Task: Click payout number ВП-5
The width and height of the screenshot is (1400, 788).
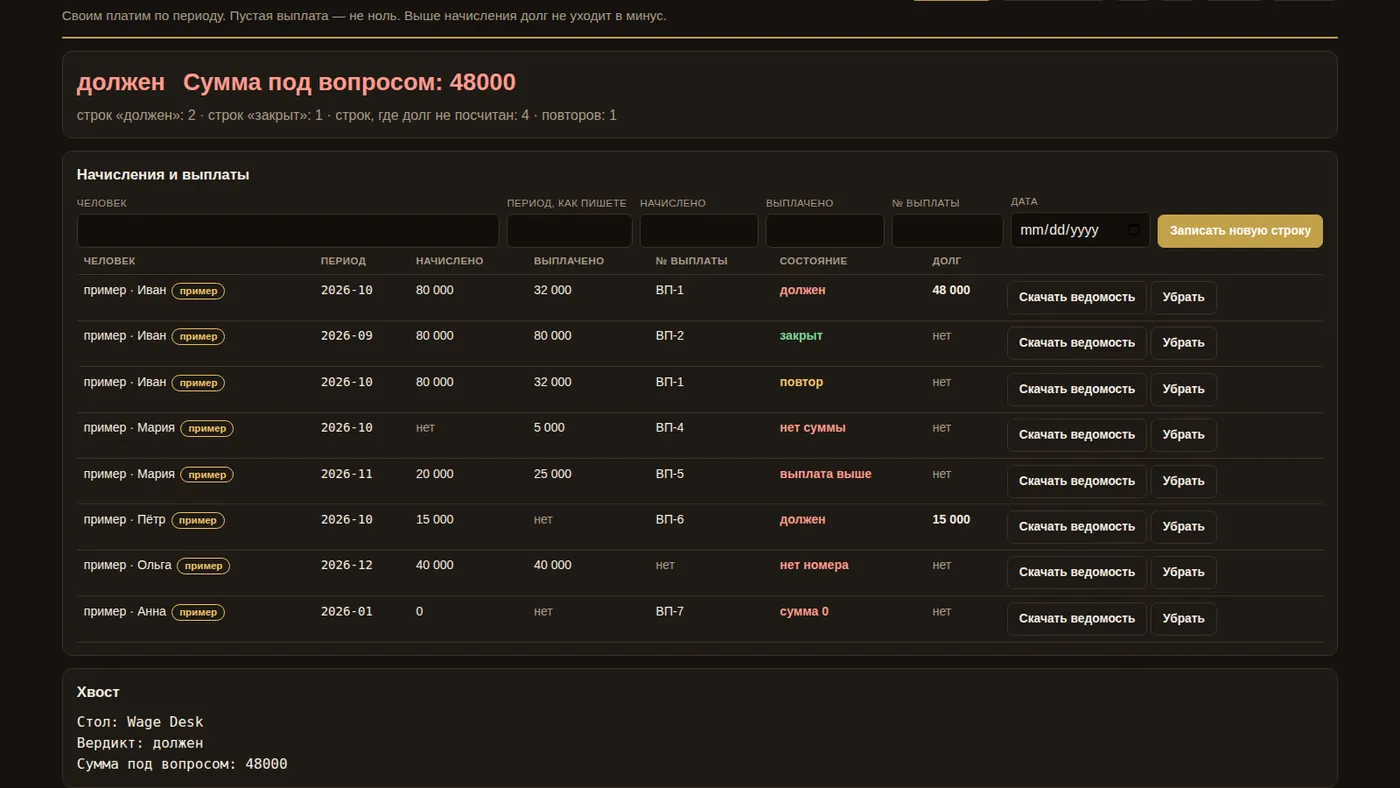Action: point(670,474)
